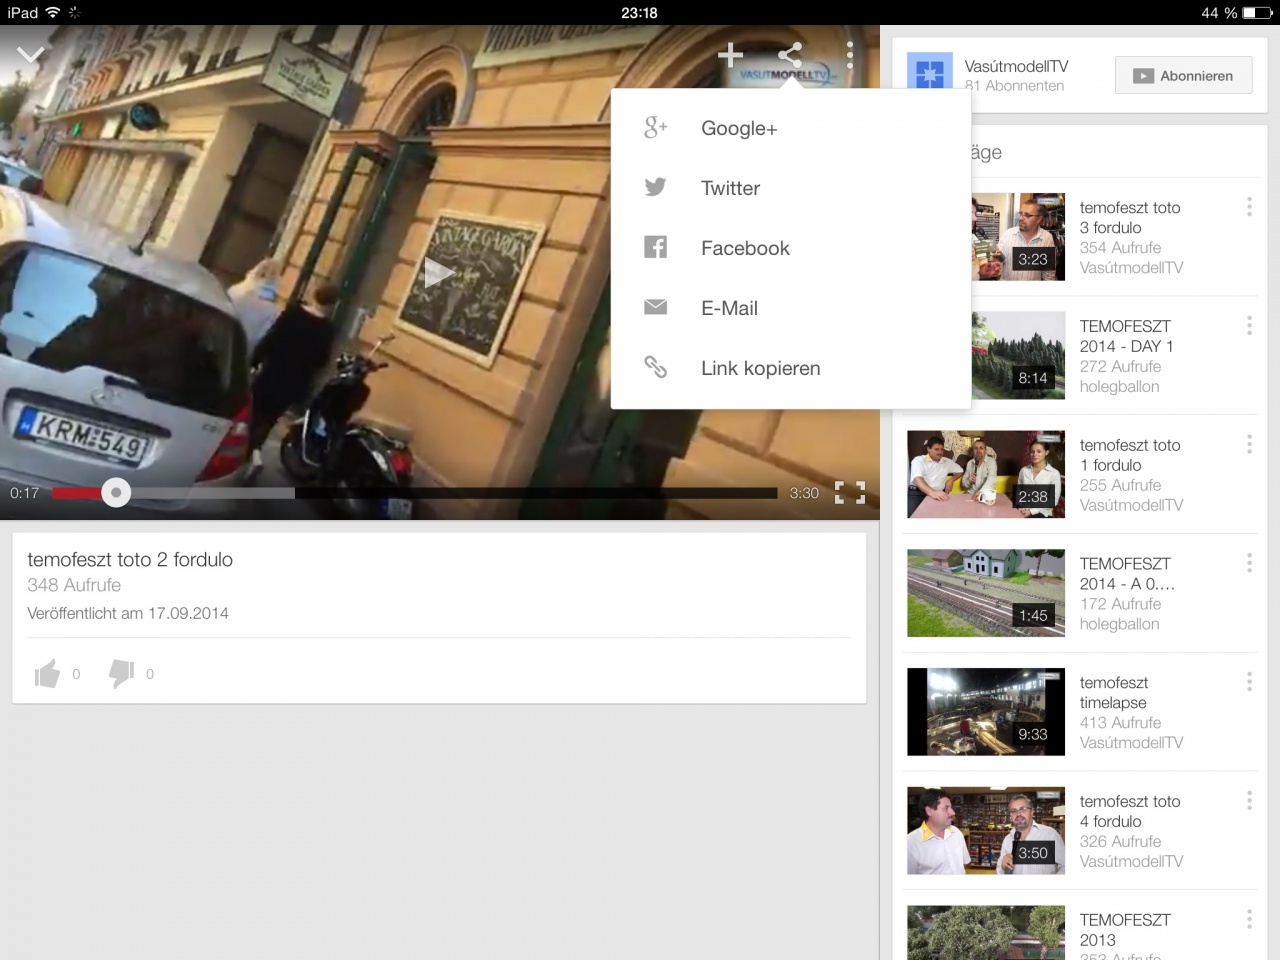Open options for temofeszt toto 3 fordulo
The height and width of the screenshot is (960, 1280).
point(1249,207)
